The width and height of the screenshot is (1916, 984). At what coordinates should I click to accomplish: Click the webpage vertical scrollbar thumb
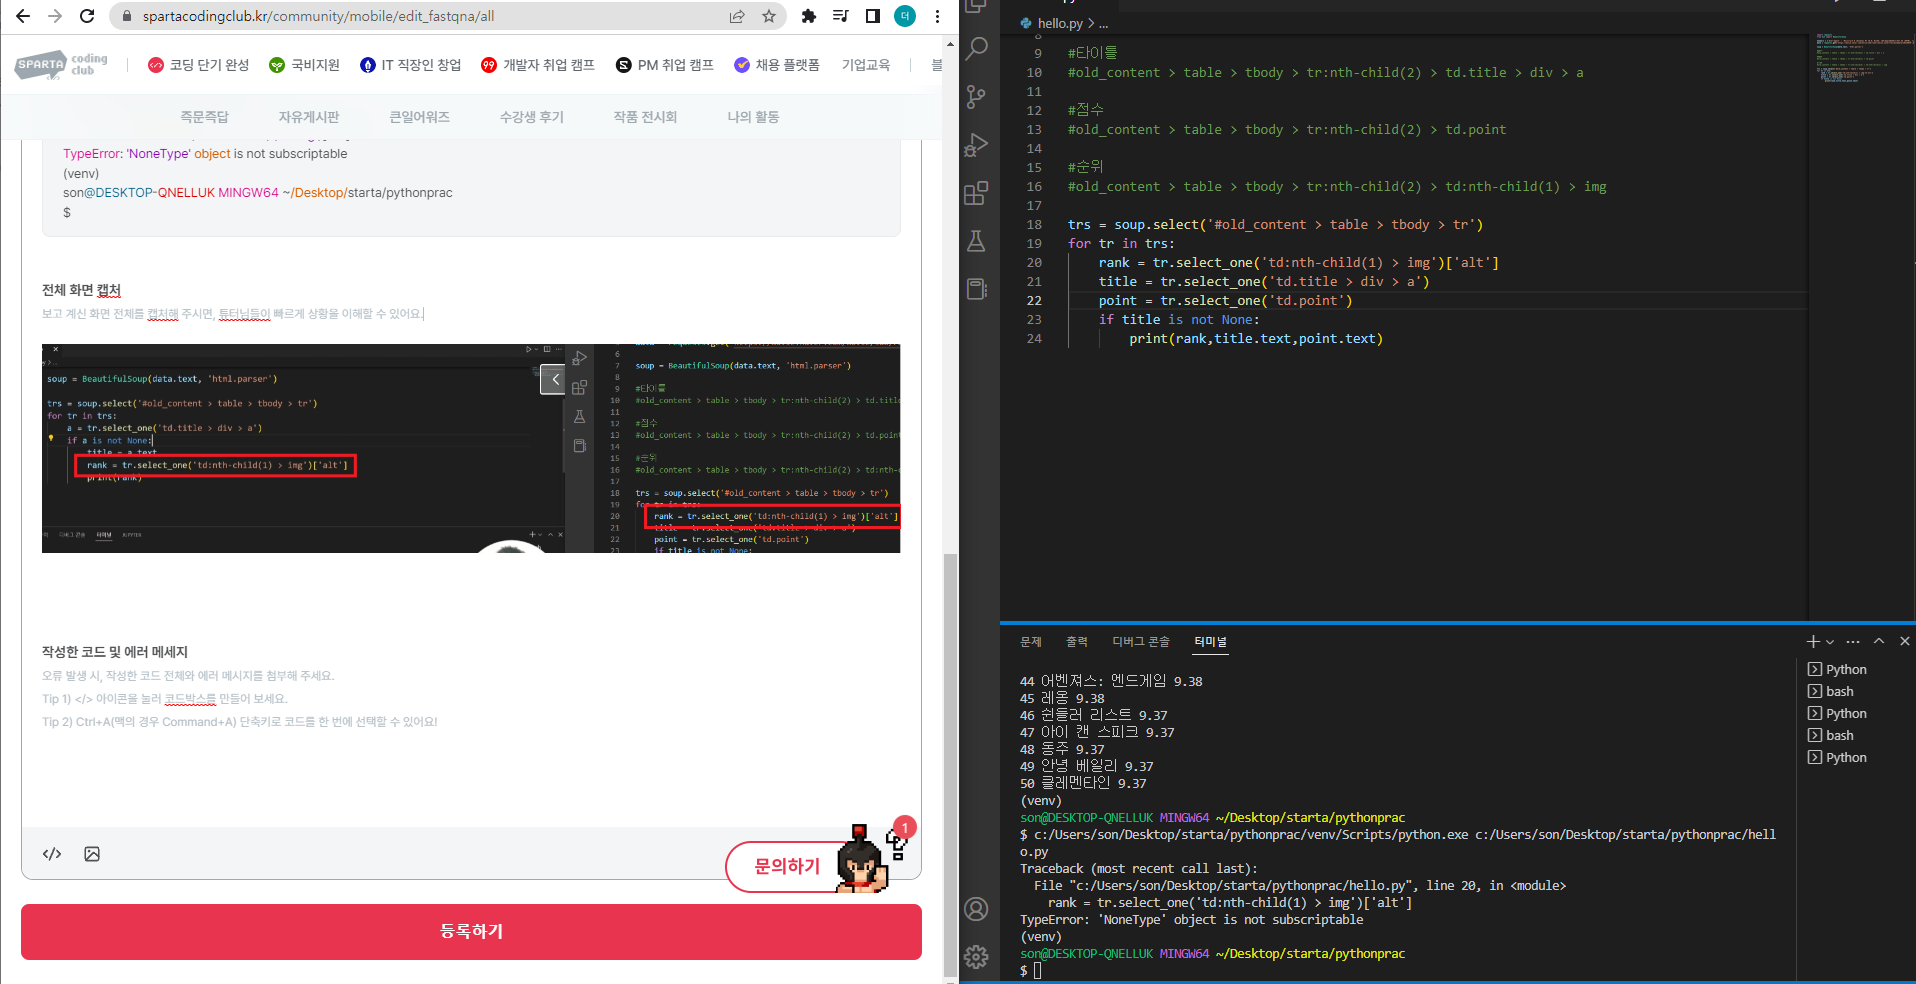click(950, 763)
